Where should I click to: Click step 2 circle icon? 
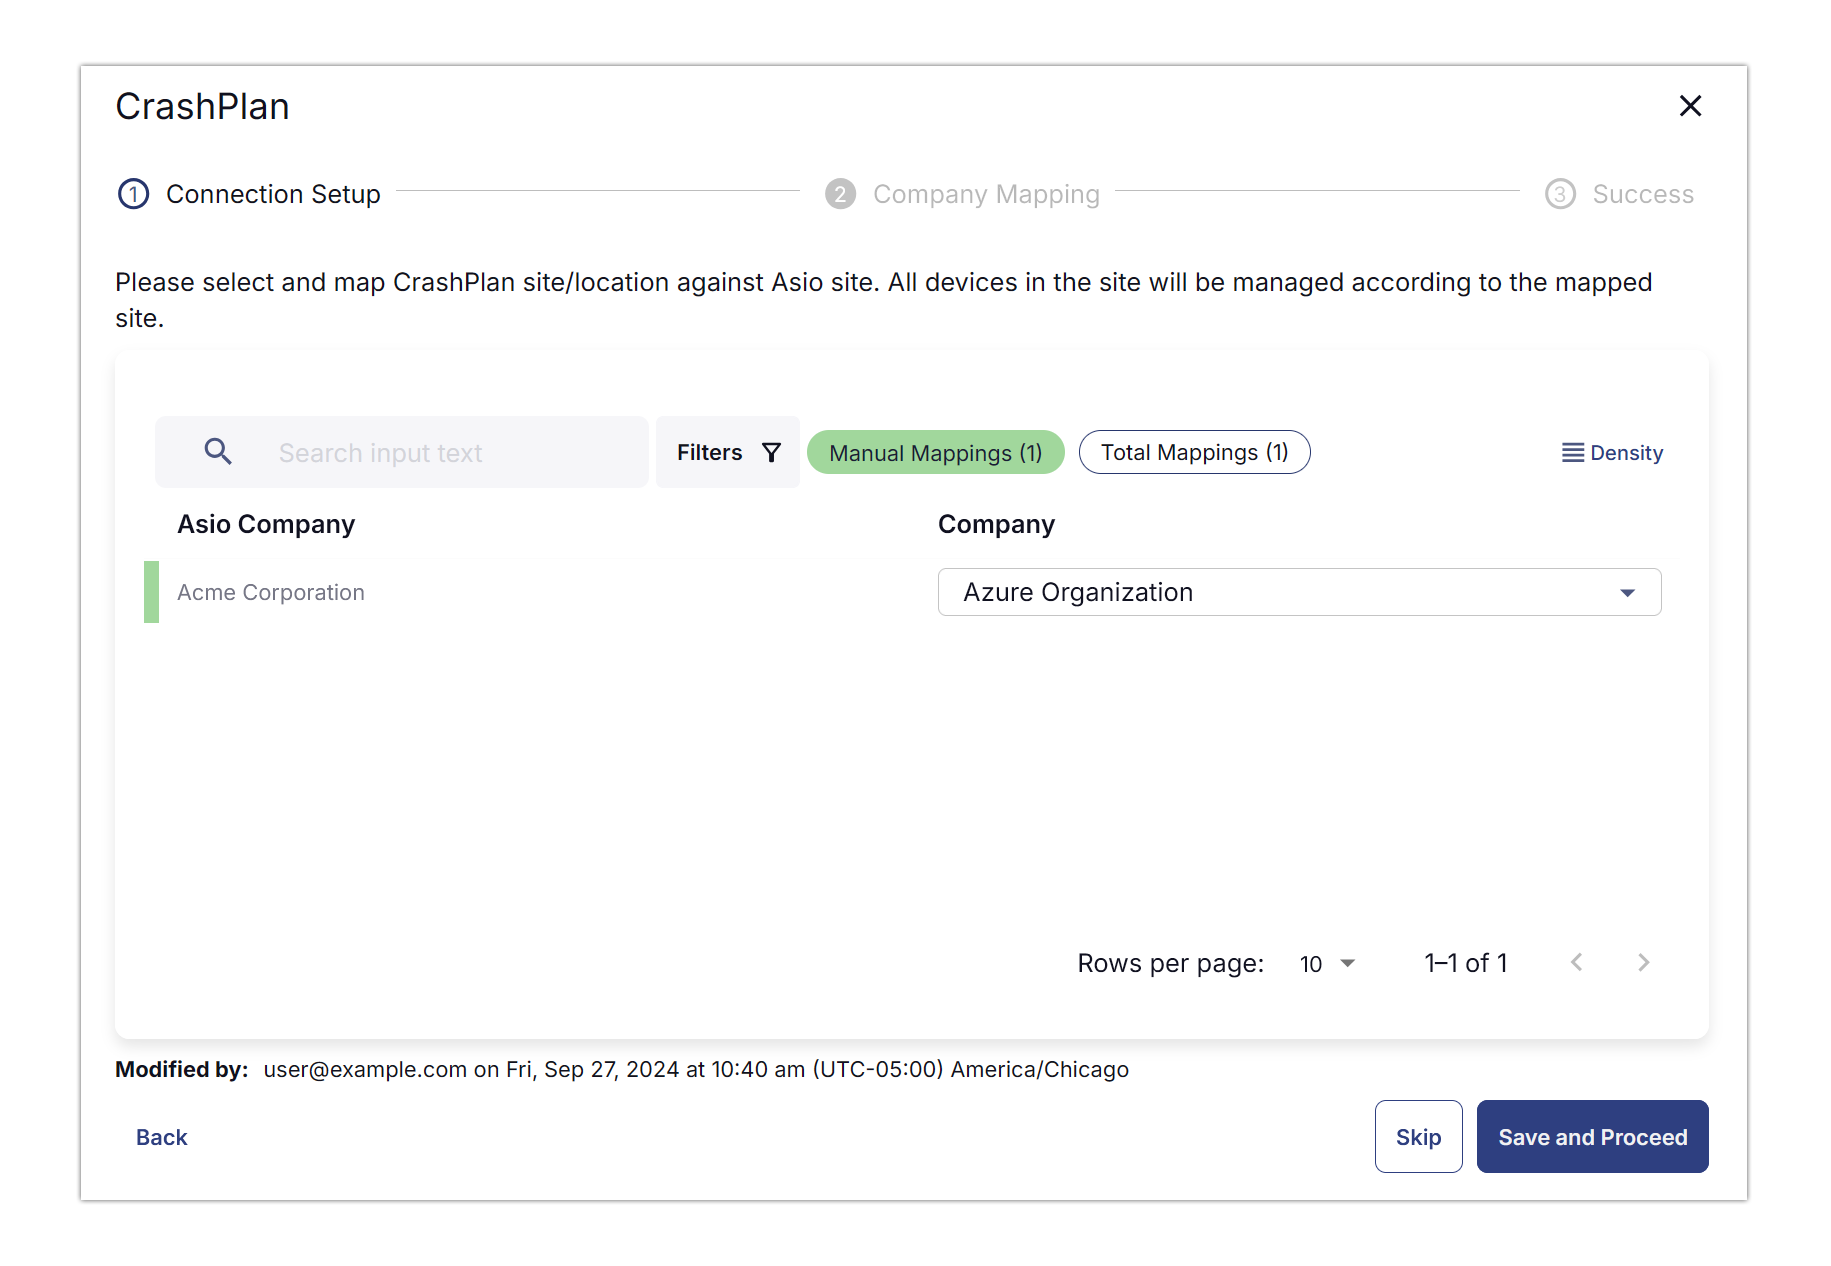[x=840, y=194]
